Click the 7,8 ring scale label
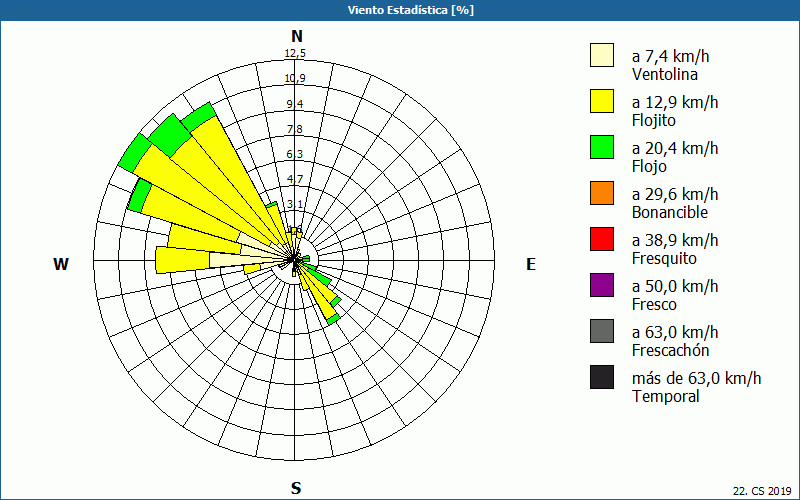 point(295,129)
